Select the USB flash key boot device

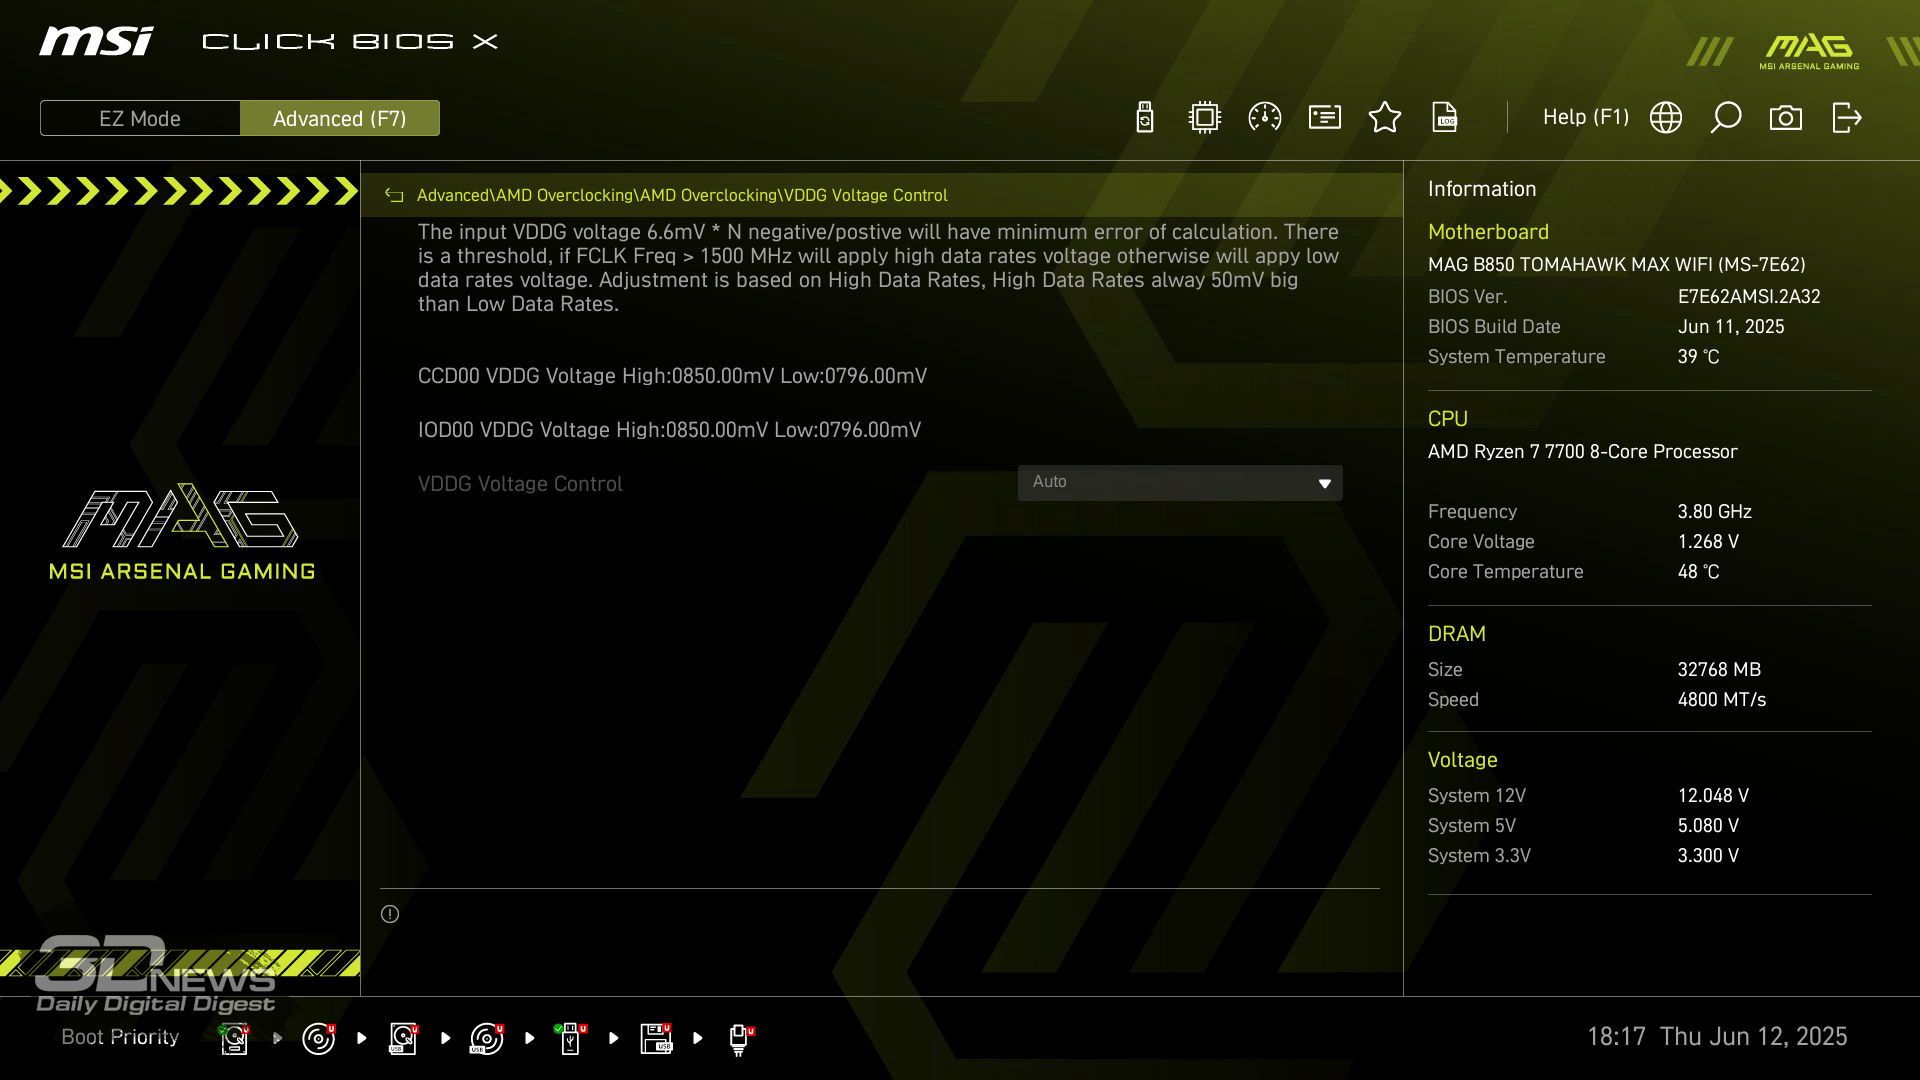571,1038
